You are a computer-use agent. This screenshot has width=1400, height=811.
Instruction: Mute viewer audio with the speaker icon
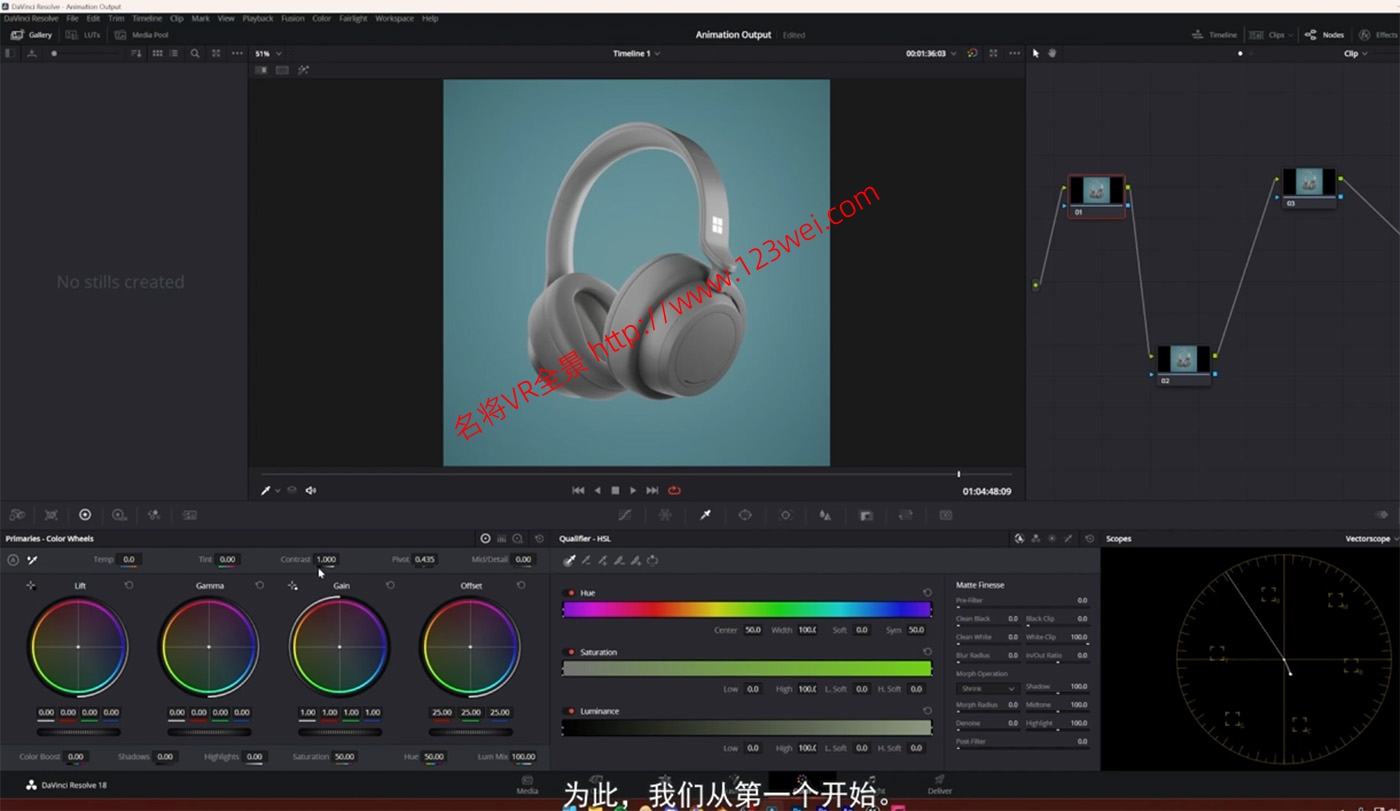311,490
